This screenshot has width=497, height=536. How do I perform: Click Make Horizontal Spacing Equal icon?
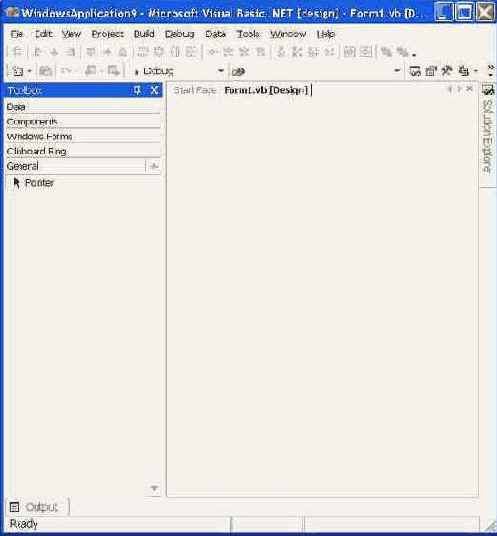[x=213, y=52]
